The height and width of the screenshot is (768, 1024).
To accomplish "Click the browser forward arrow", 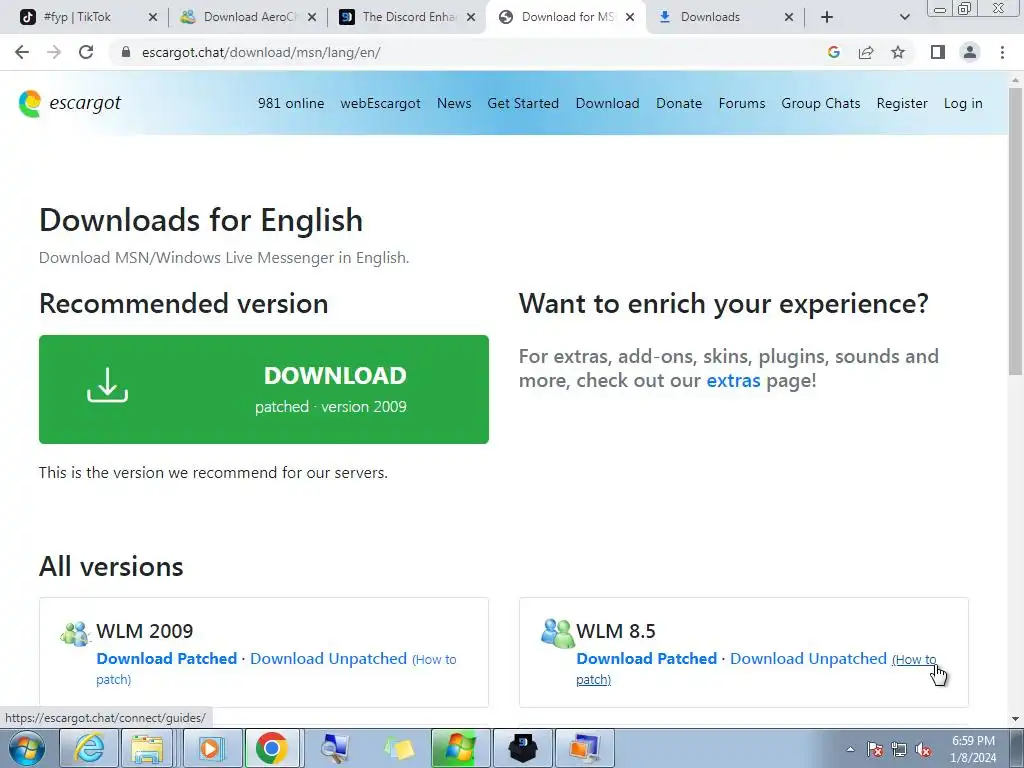I will tap(54, 52).
